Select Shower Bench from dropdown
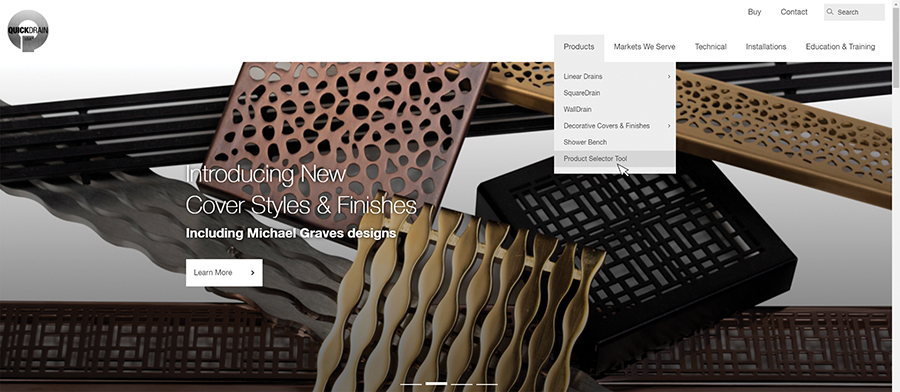 point(615,142)
